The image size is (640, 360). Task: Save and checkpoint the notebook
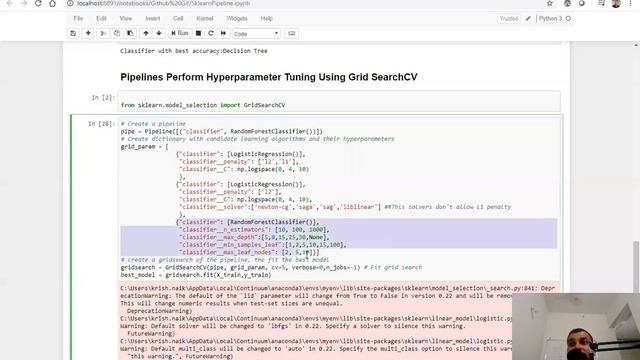[x=73, y=33]
